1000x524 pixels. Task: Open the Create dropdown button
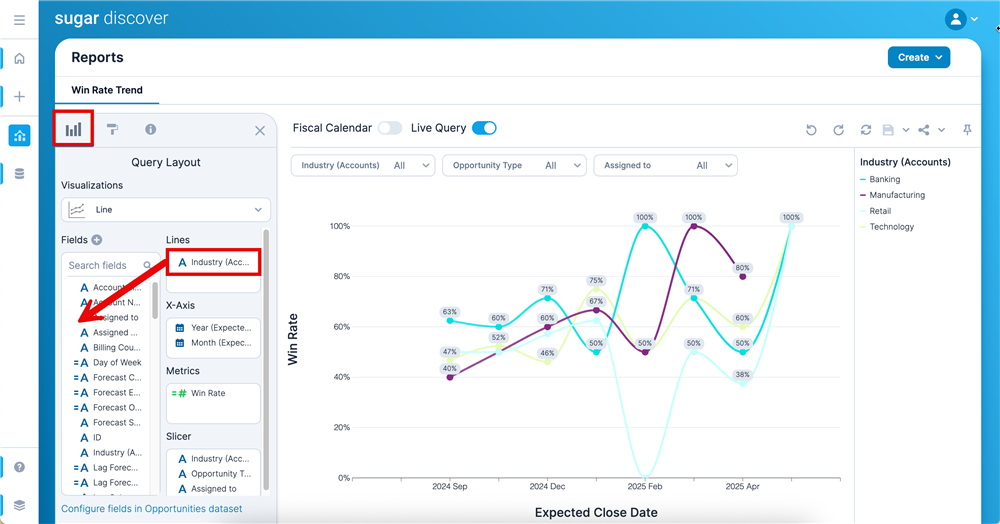point(919,57)
